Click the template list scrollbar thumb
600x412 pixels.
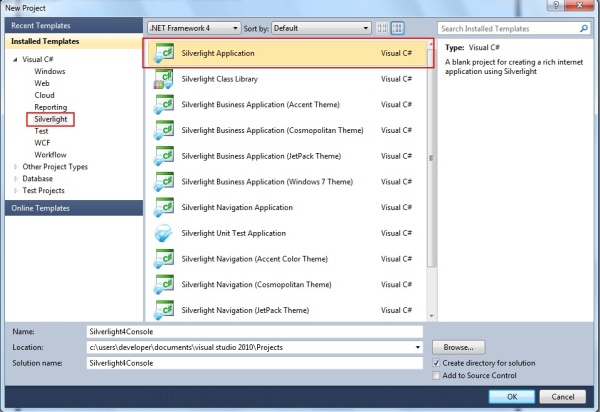[431, 158]
